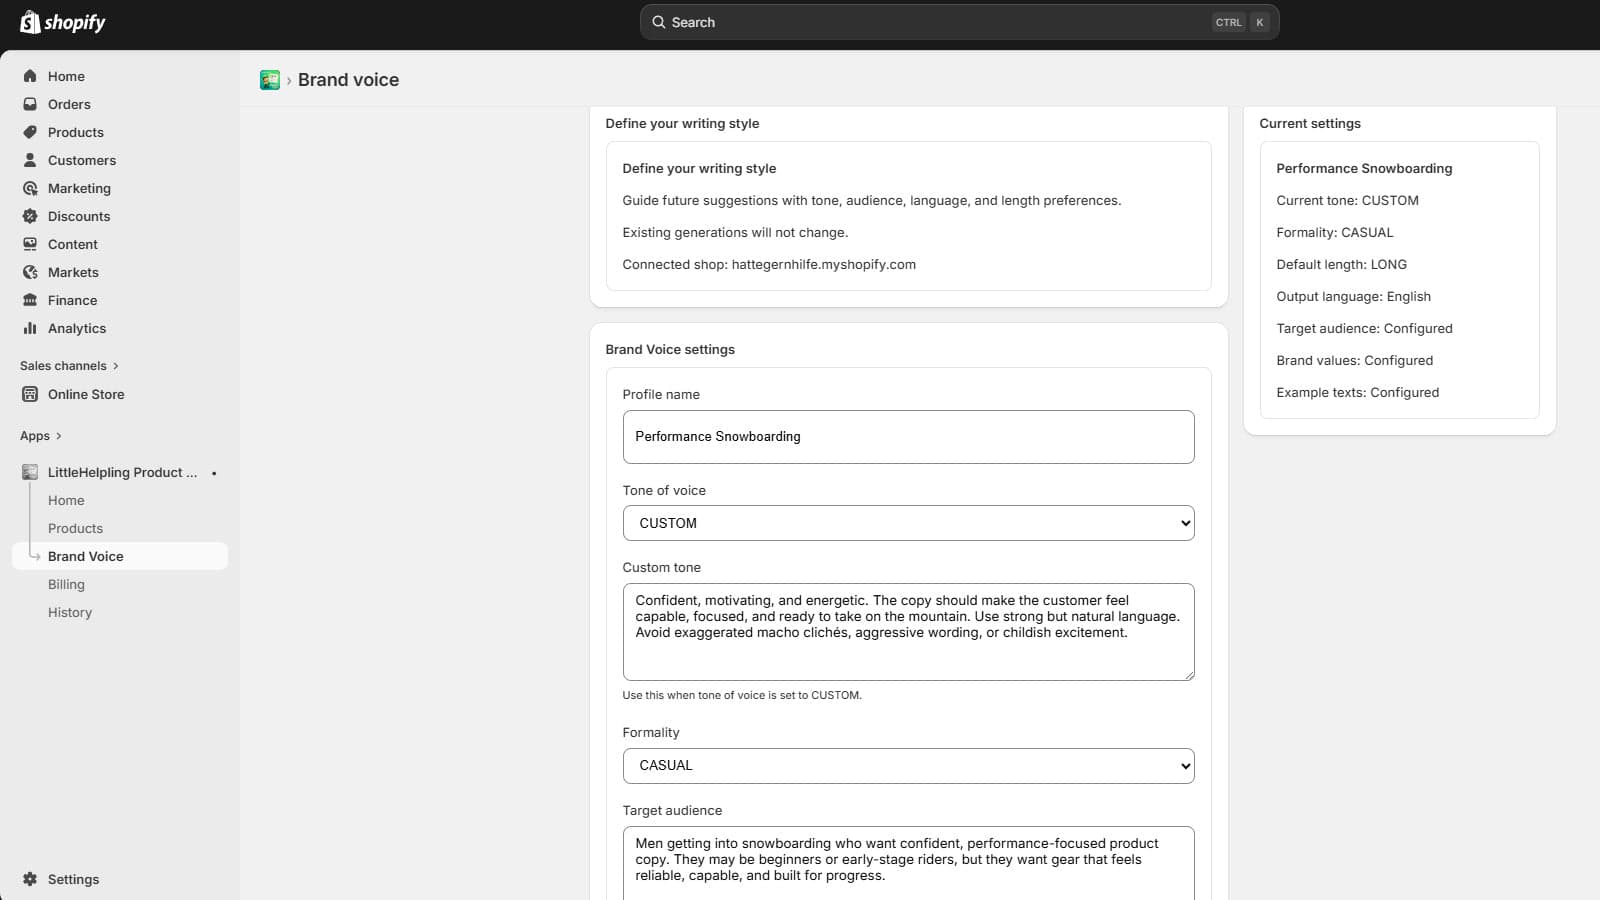Click the Products tag icon
The height and width of the screenshot is (900, 1600).
[30, 132]
